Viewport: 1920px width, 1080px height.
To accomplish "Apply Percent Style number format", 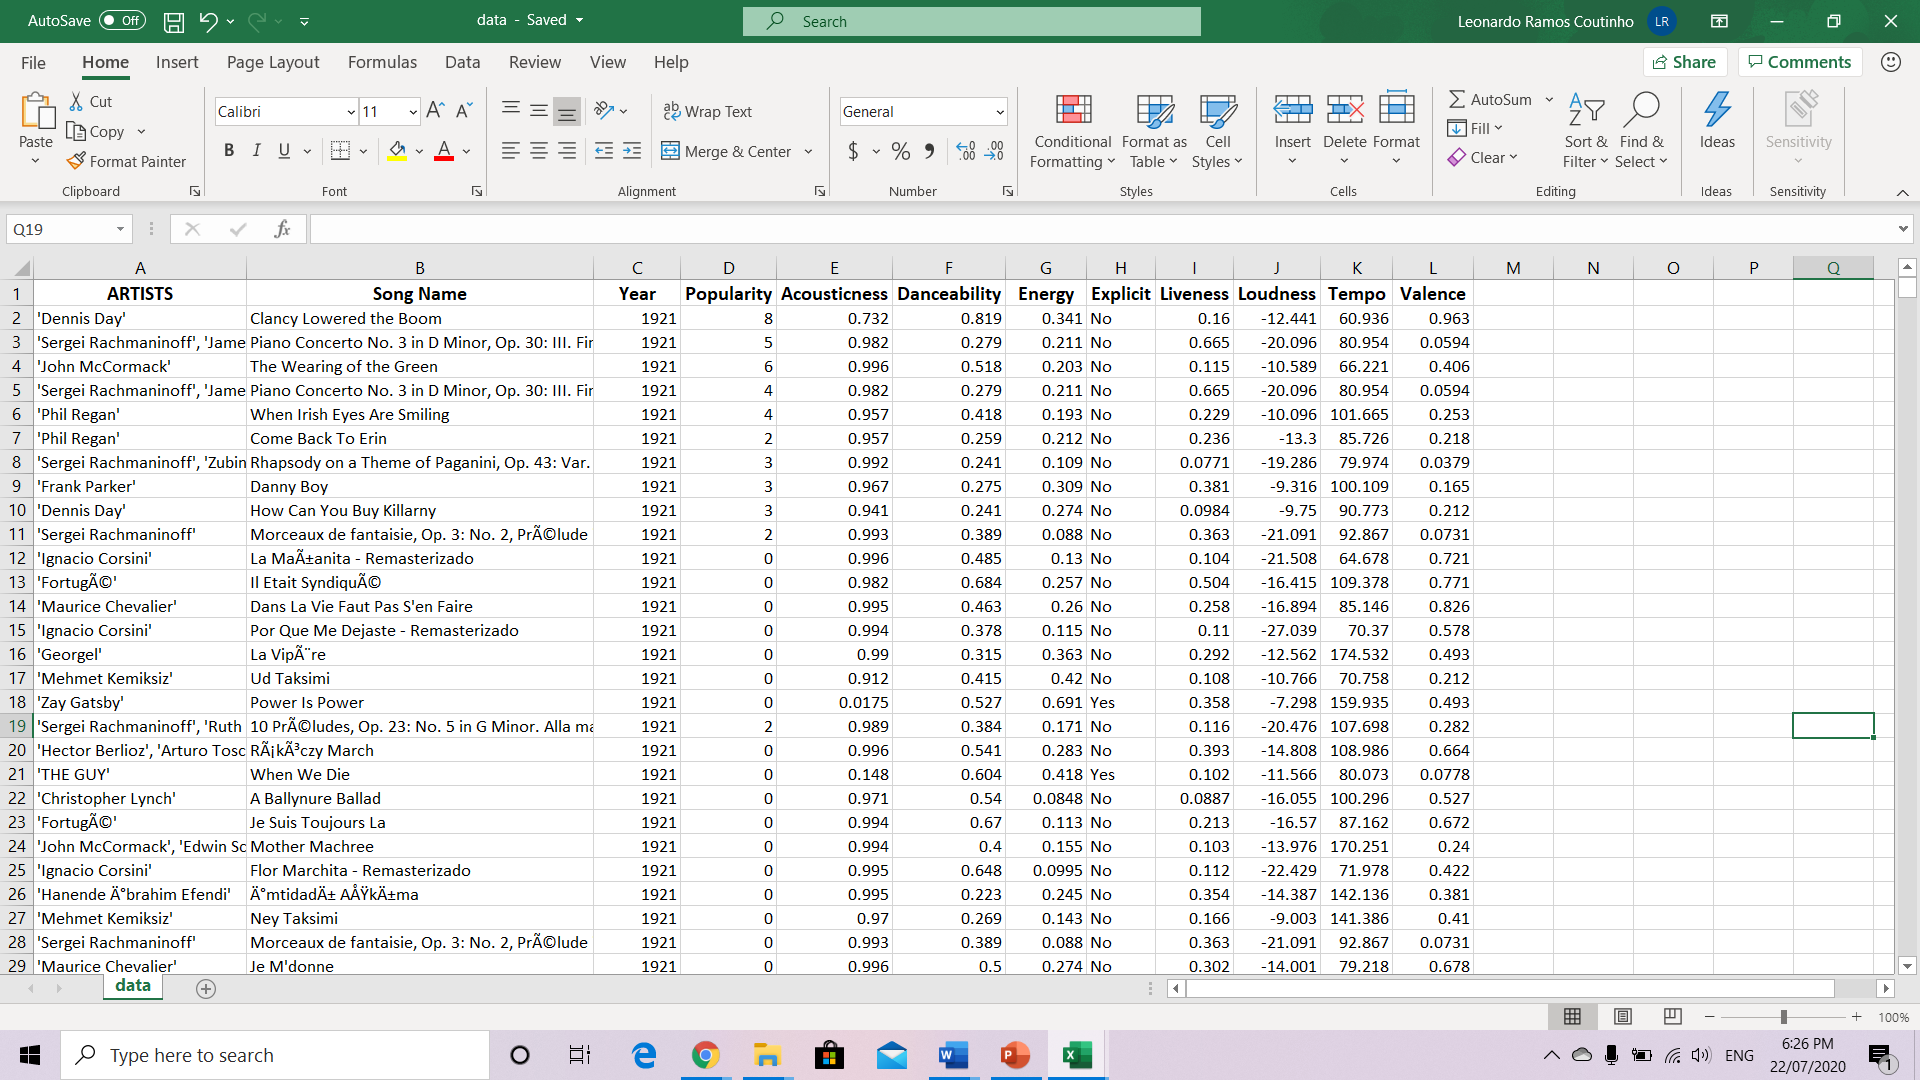I will coord(901,151).
